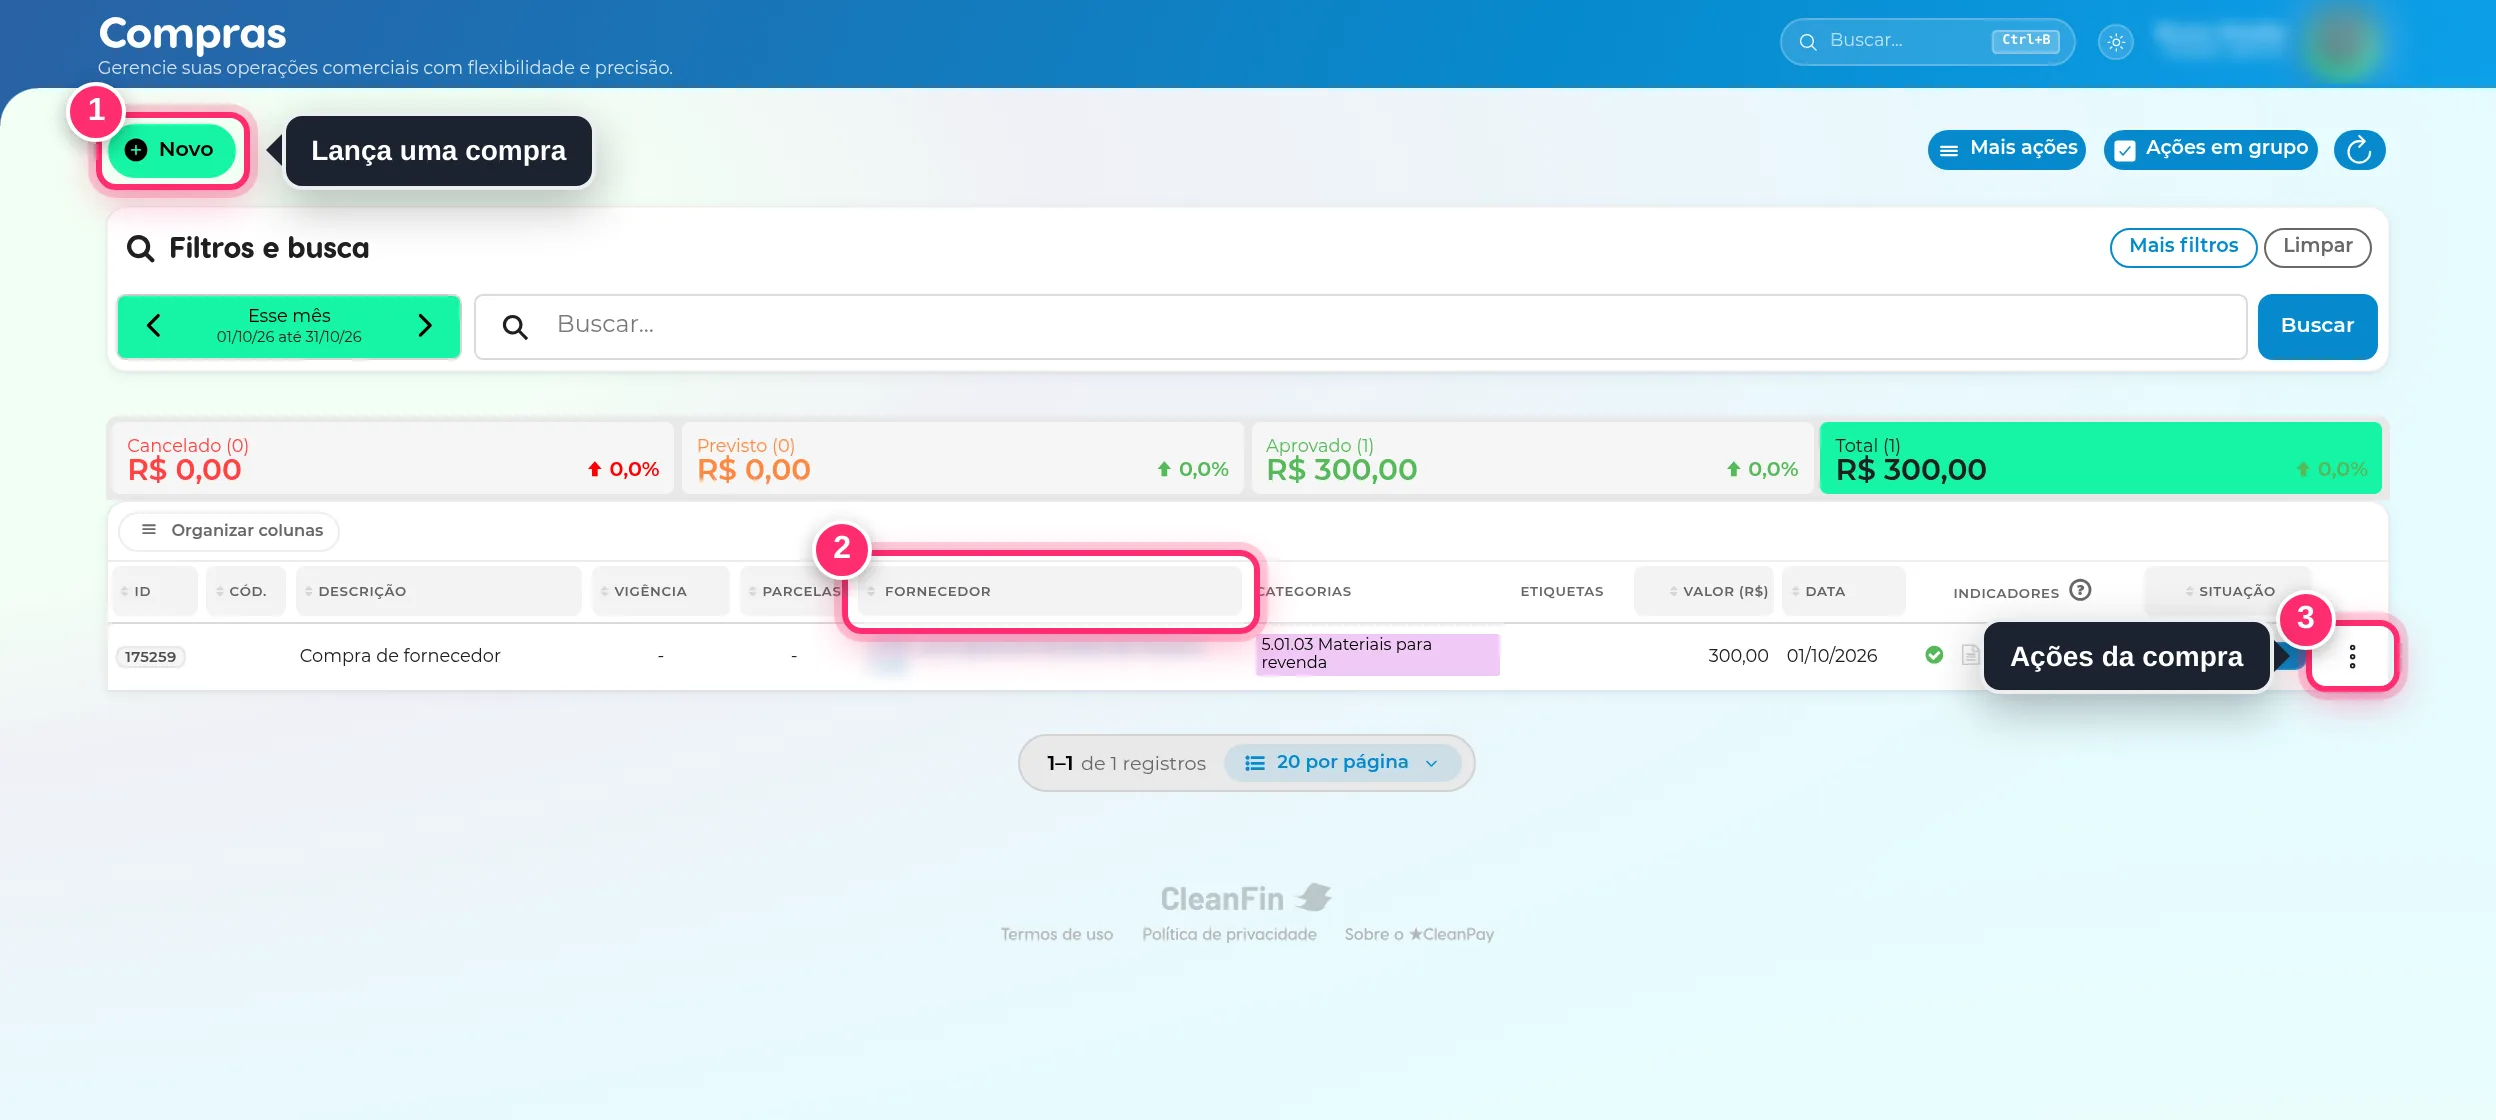2496x1120 pixels.
Task: Click the Limpar filters button
Action: coord(2317,246)
